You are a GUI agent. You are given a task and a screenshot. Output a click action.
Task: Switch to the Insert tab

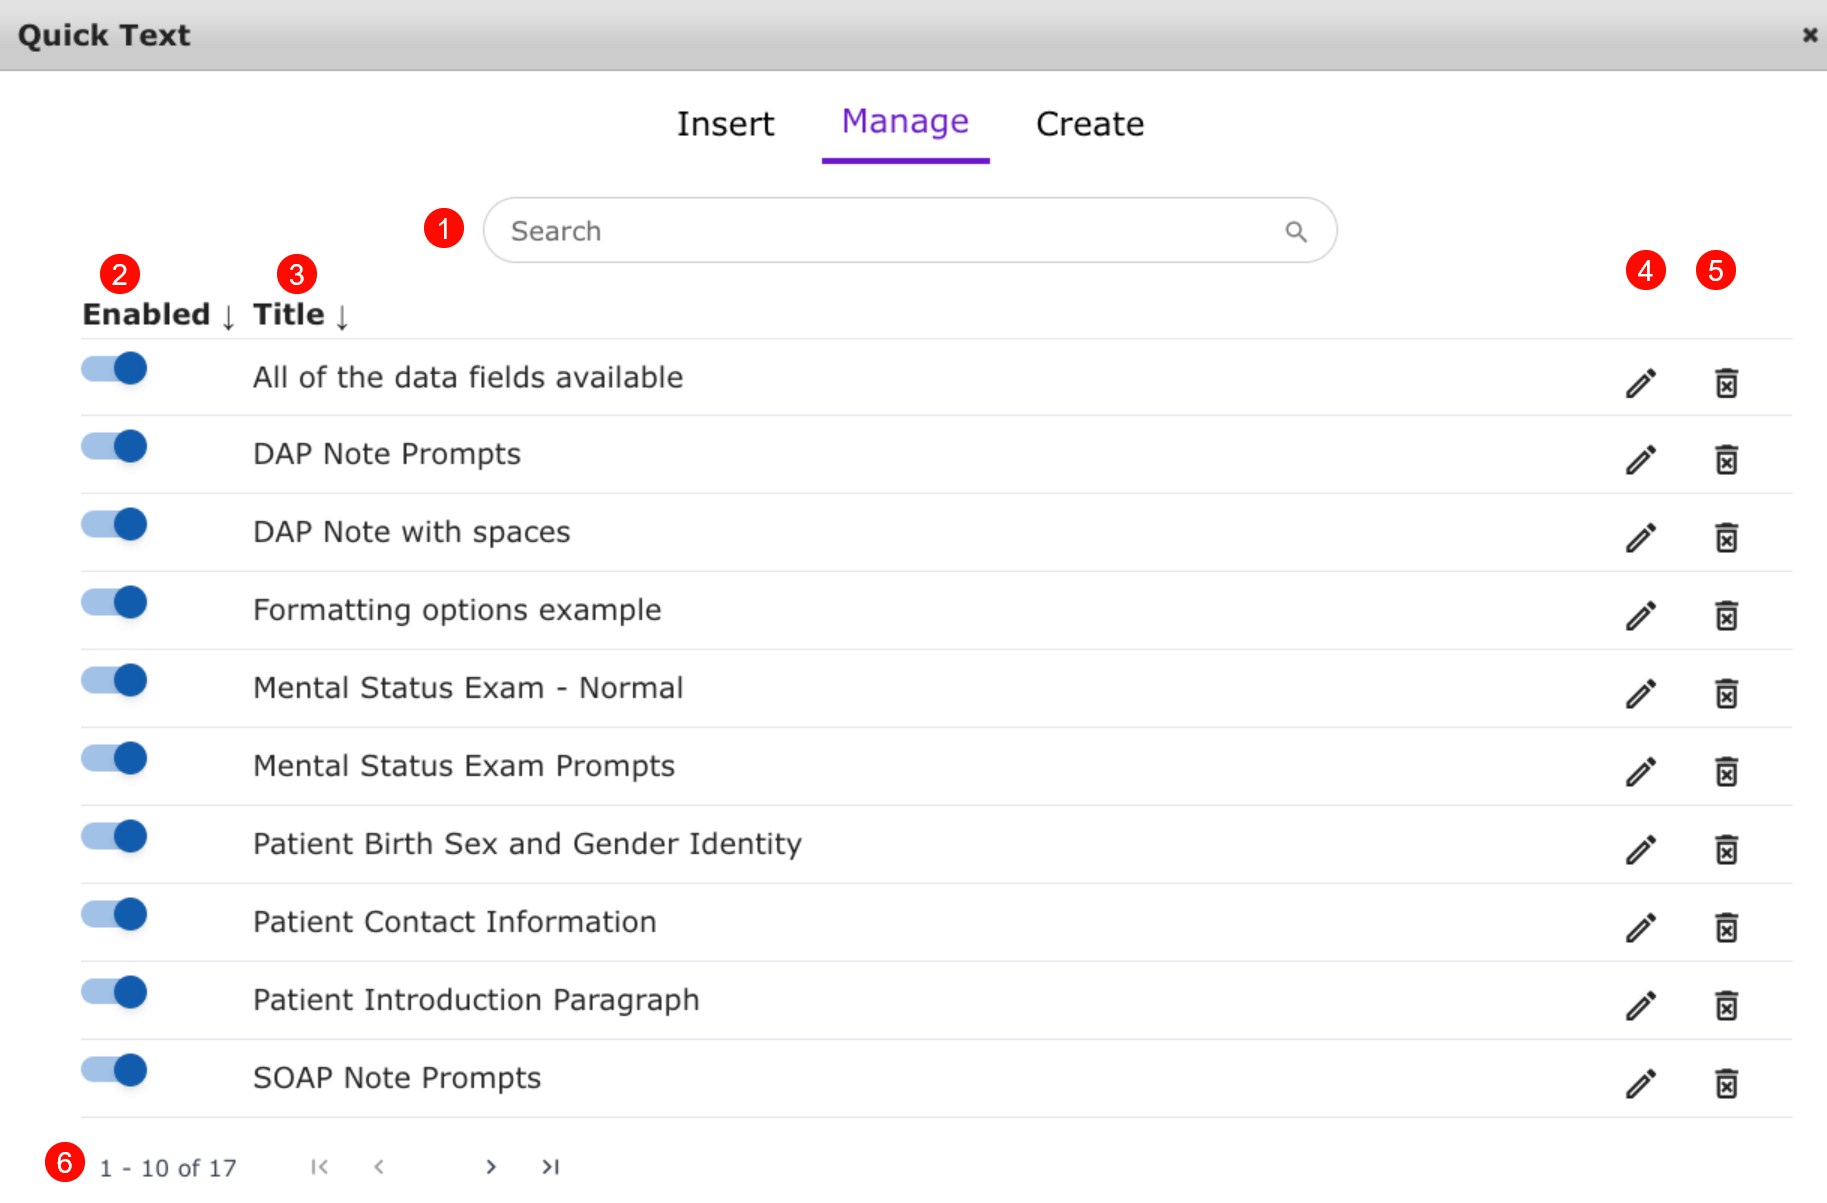point(725,124)
